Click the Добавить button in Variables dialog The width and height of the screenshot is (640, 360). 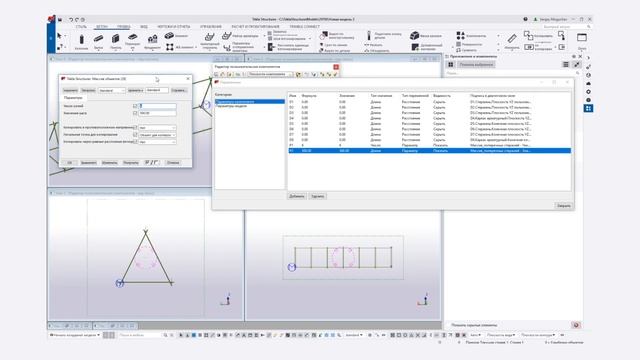(x=297, y=196)
